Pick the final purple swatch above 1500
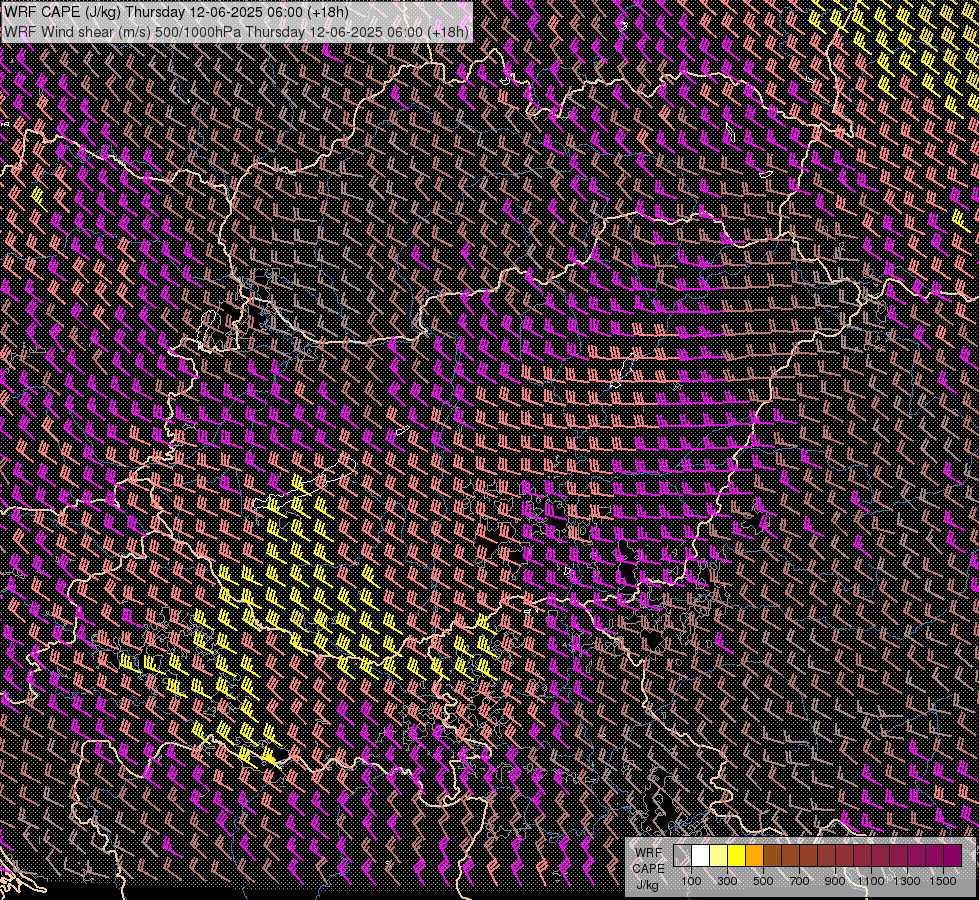Viewport: 979px width, 900px height. (953, 856)
